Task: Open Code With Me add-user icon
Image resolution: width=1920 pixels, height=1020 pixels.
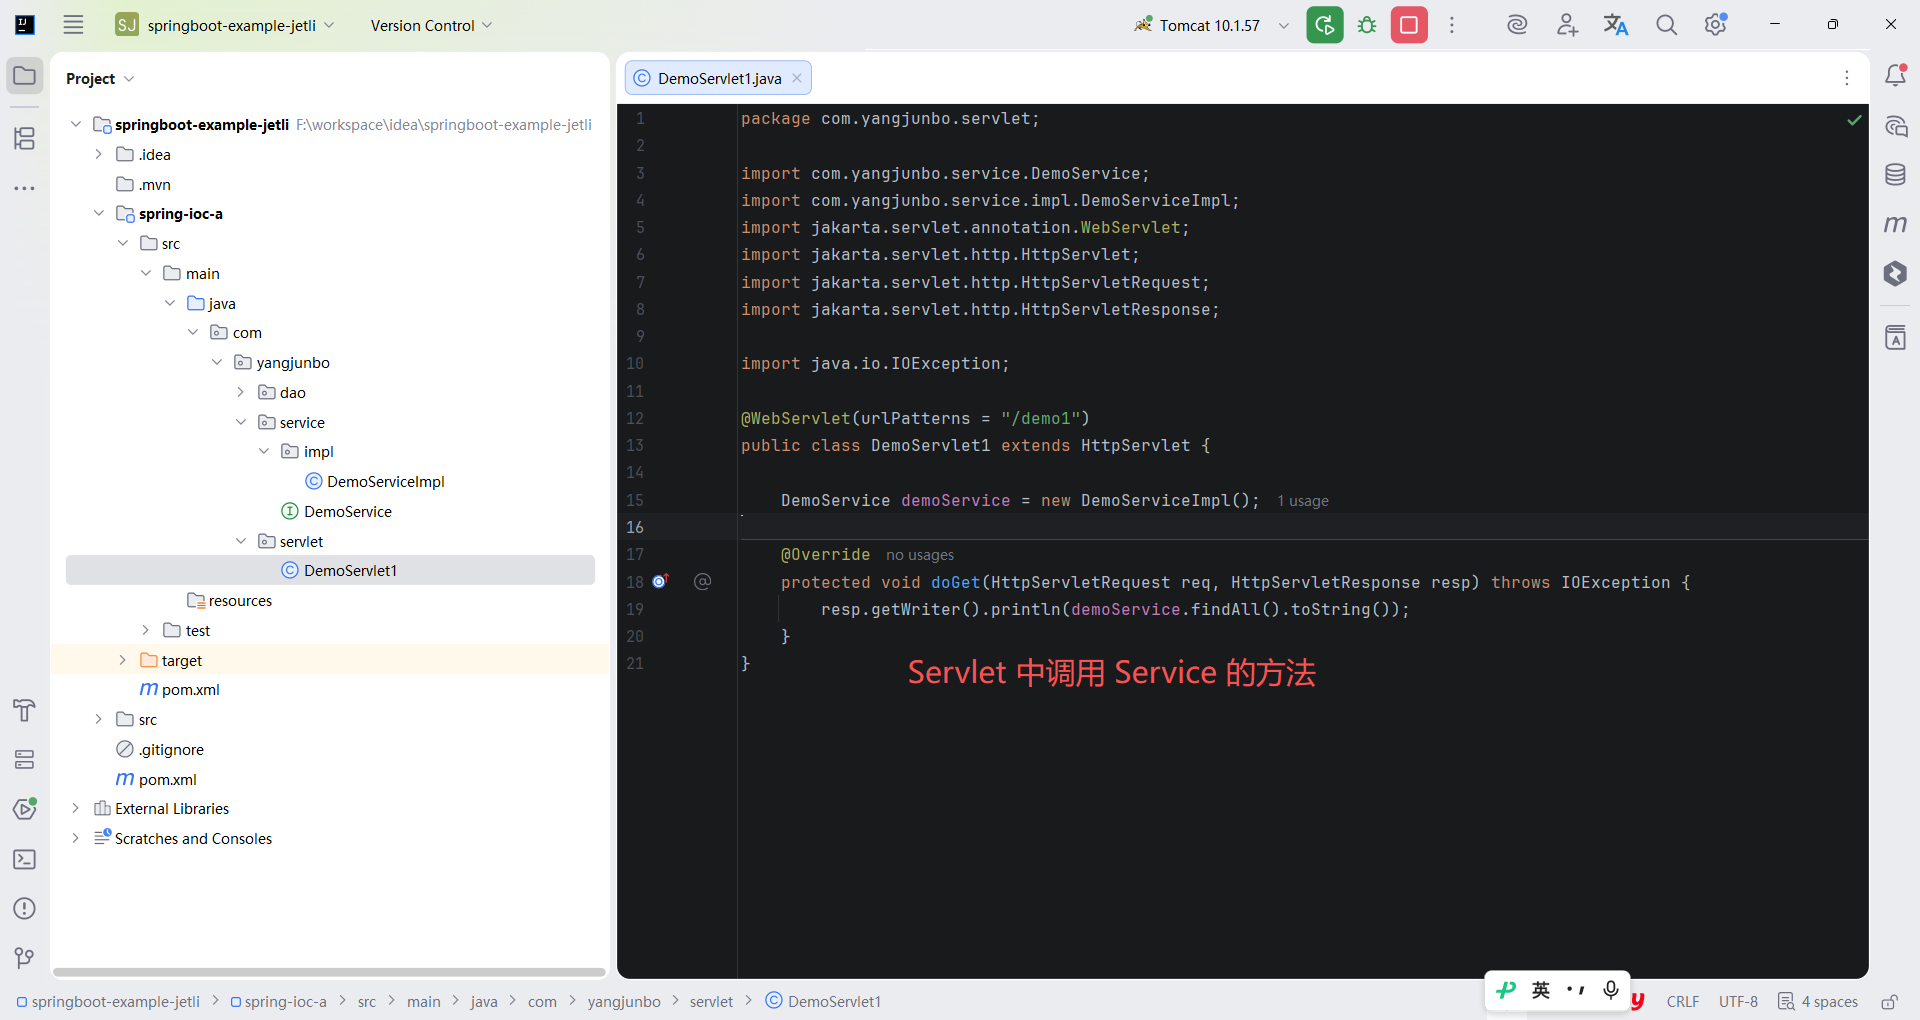Action: (1567, 25)
